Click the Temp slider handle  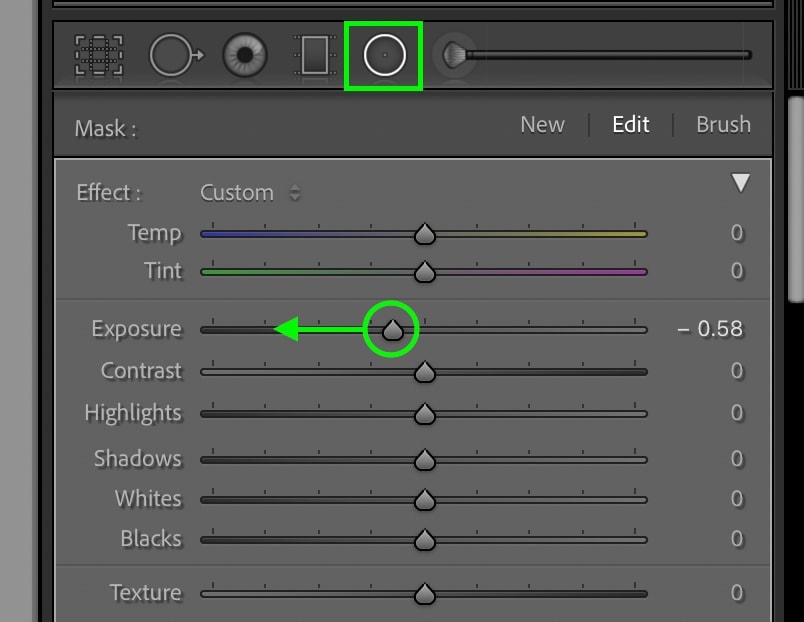[425, 234]
